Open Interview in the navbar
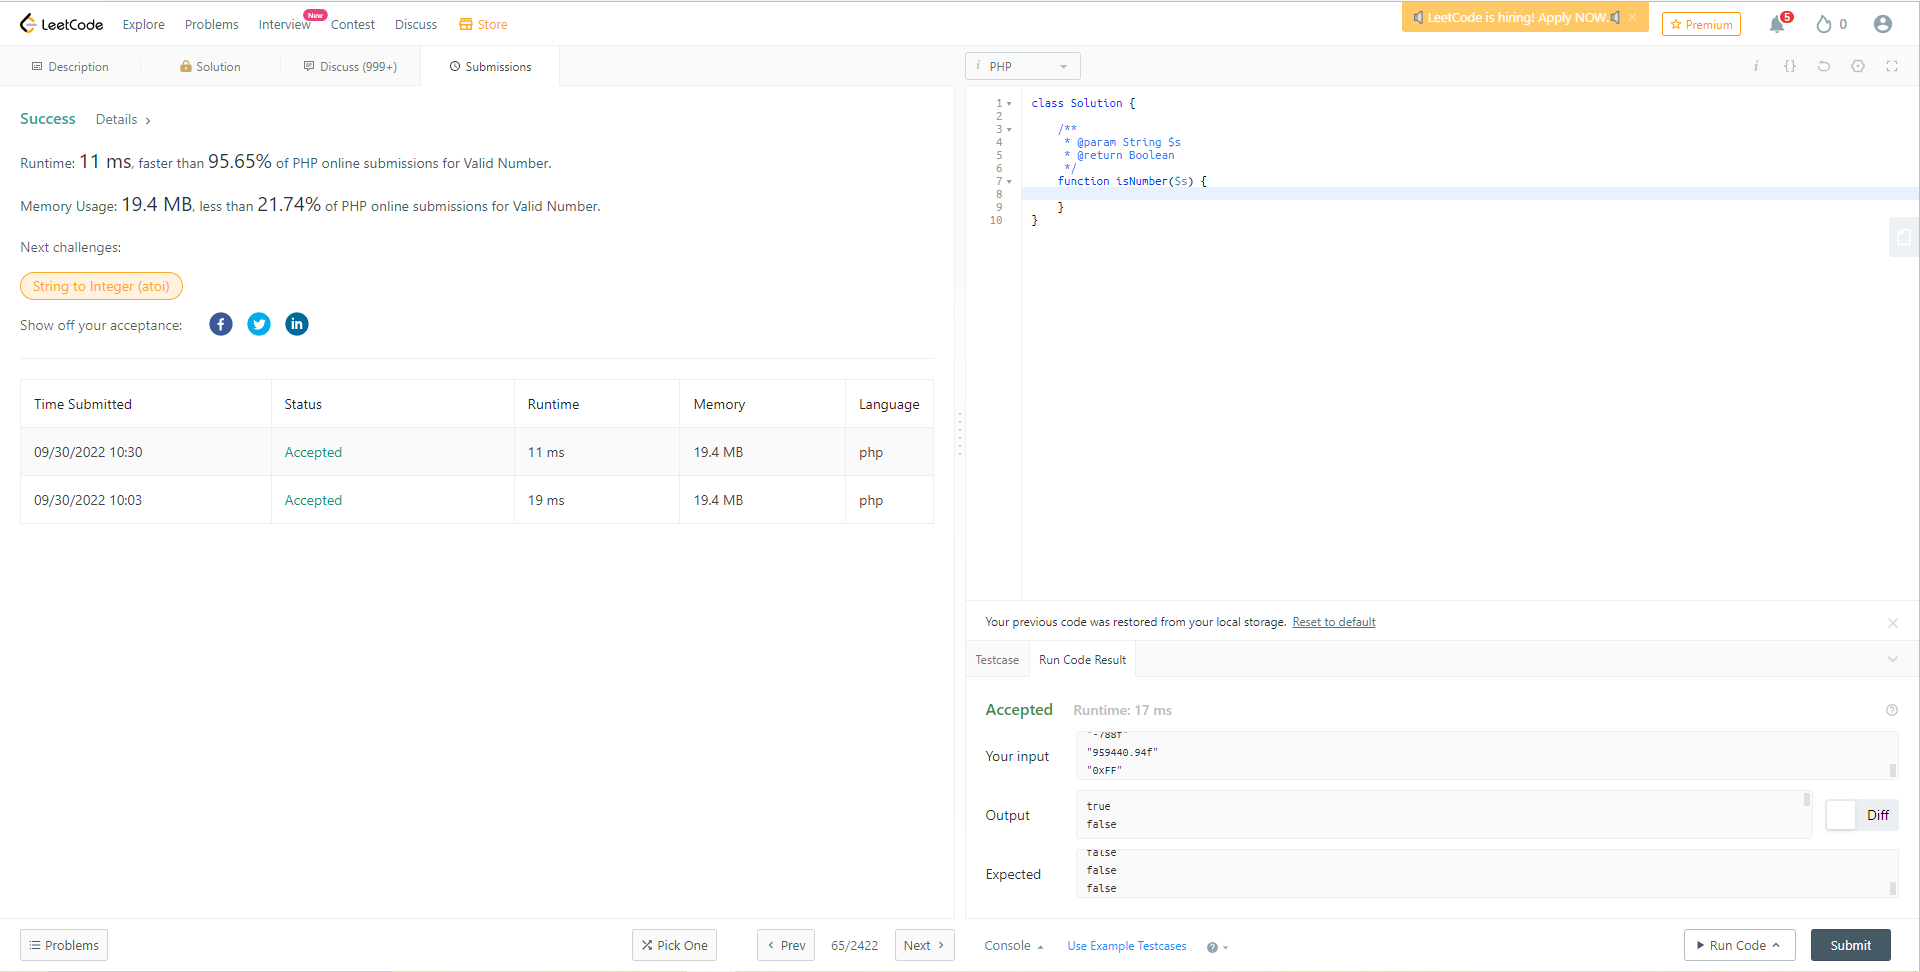This screenshot has height=972, width=1920. 284,24
